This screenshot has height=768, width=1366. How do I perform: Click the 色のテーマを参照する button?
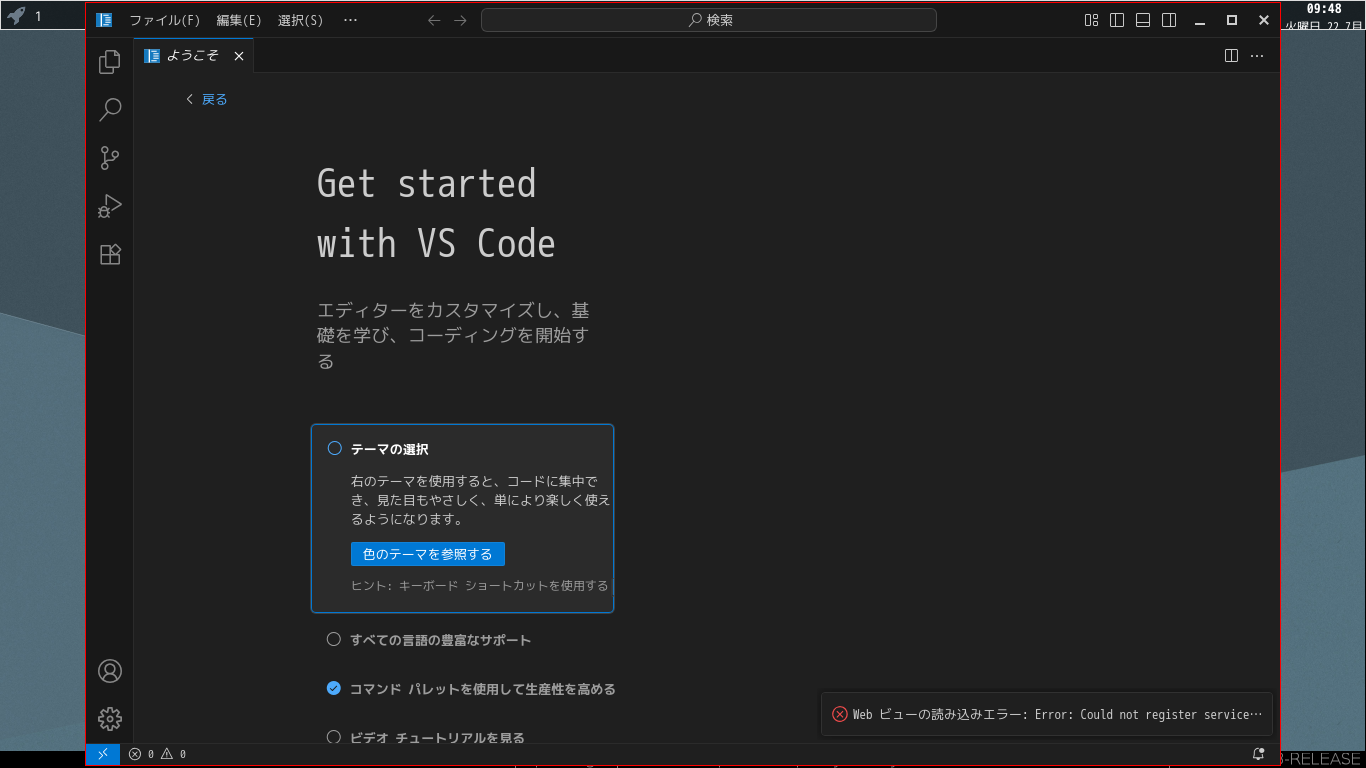[428, 554]
